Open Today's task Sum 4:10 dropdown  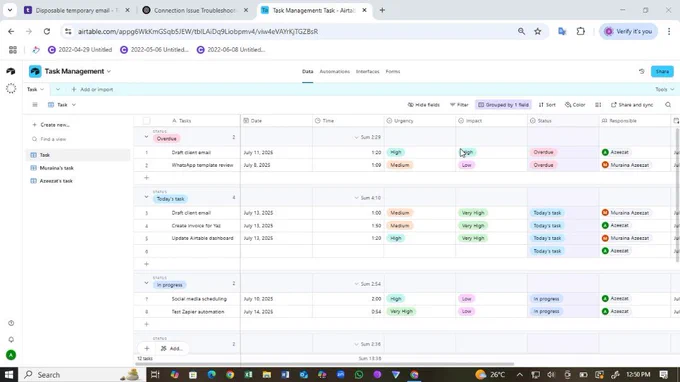tap(367, 198)
